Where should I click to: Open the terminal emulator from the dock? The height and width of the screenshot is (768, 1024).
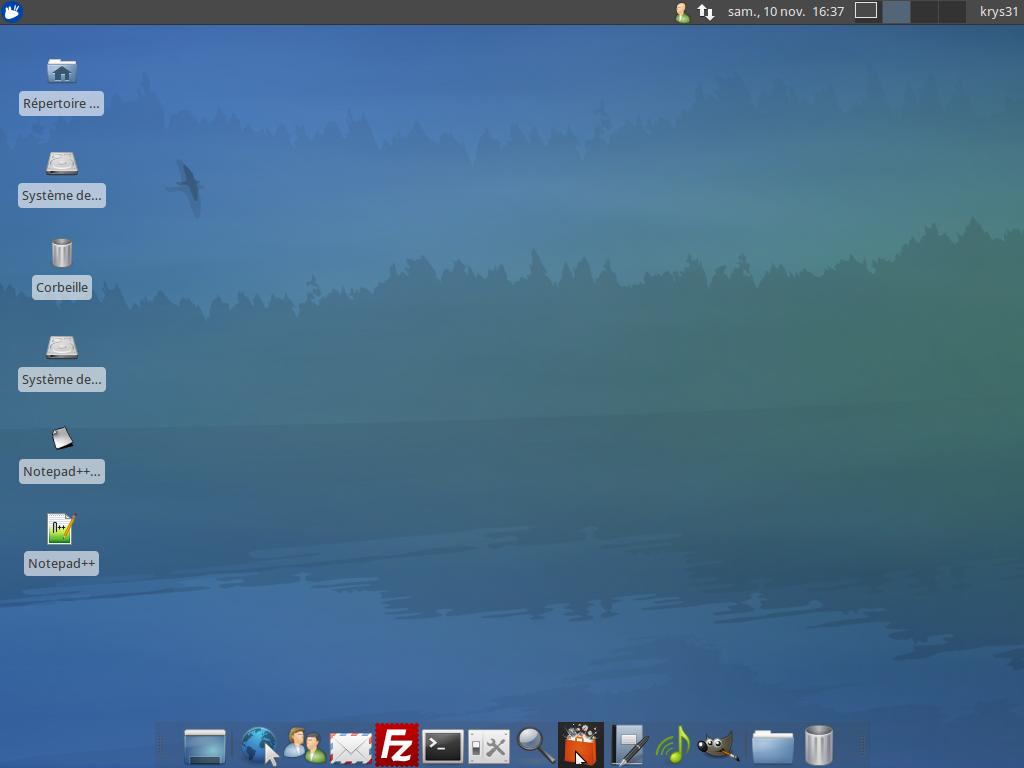443,746
